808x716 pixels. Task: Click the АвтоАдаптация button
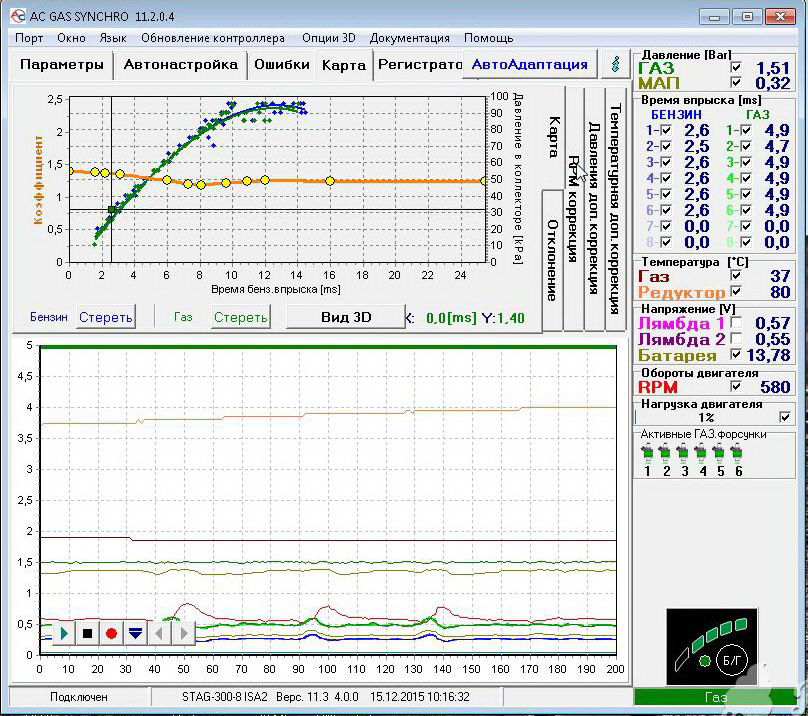[x=530, y=64]
